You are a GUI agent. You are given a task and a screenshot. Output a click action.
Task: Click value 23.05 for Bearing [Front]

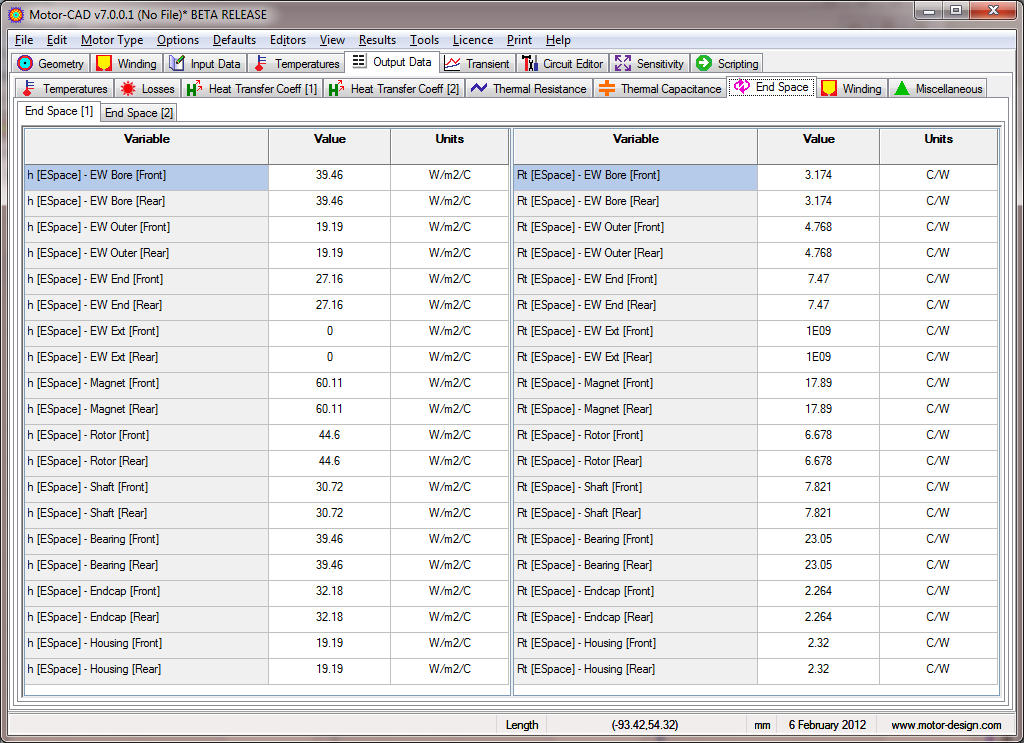pyautogui.click(x=818, y=539)
